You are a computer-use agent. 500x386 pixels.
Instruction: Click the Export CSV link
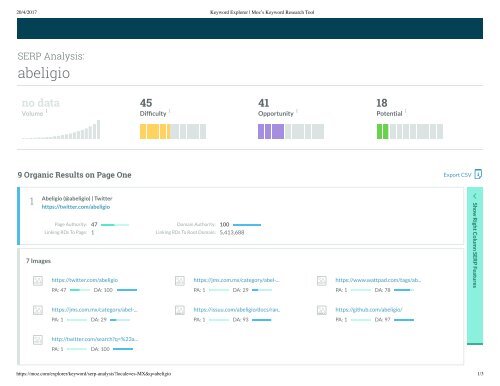click(x=457, y=175)
